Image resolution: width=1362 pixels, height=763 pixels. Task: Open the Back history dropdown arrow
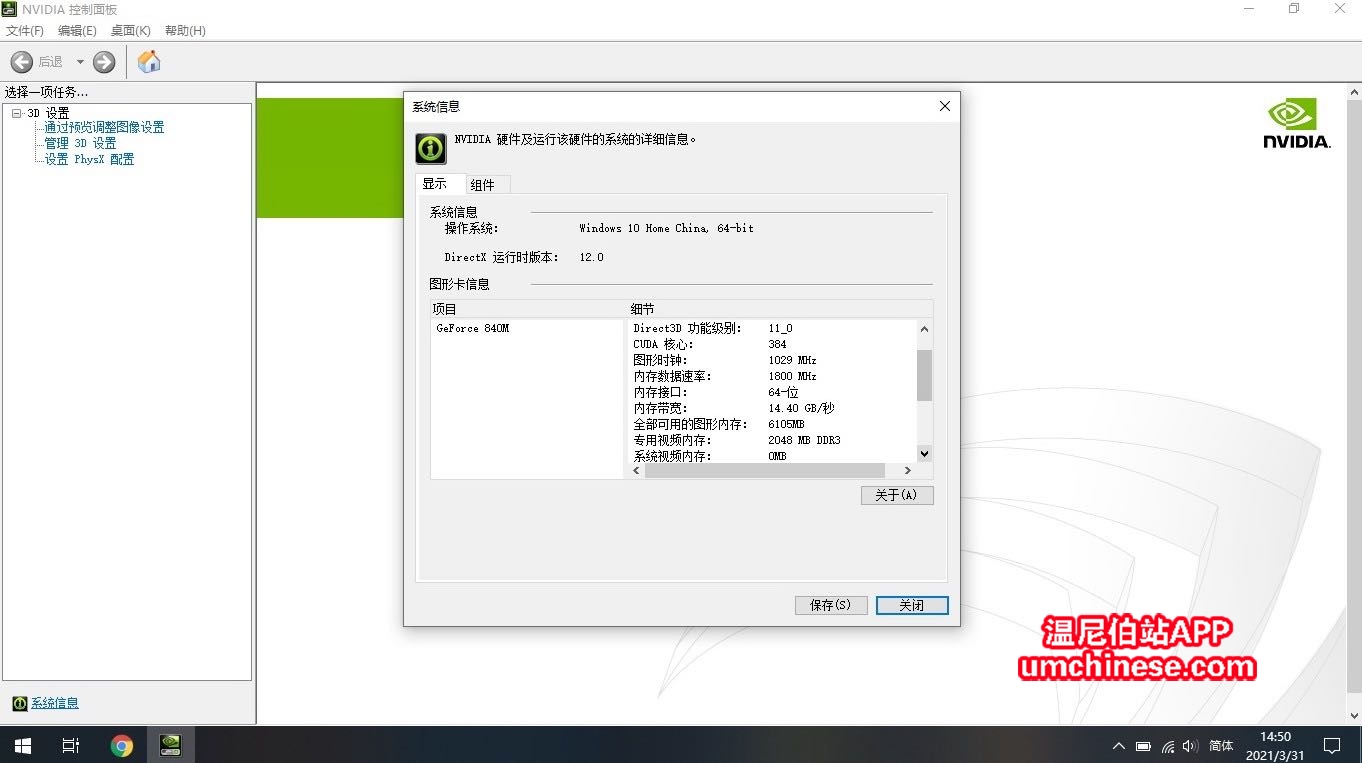(80, 62)
